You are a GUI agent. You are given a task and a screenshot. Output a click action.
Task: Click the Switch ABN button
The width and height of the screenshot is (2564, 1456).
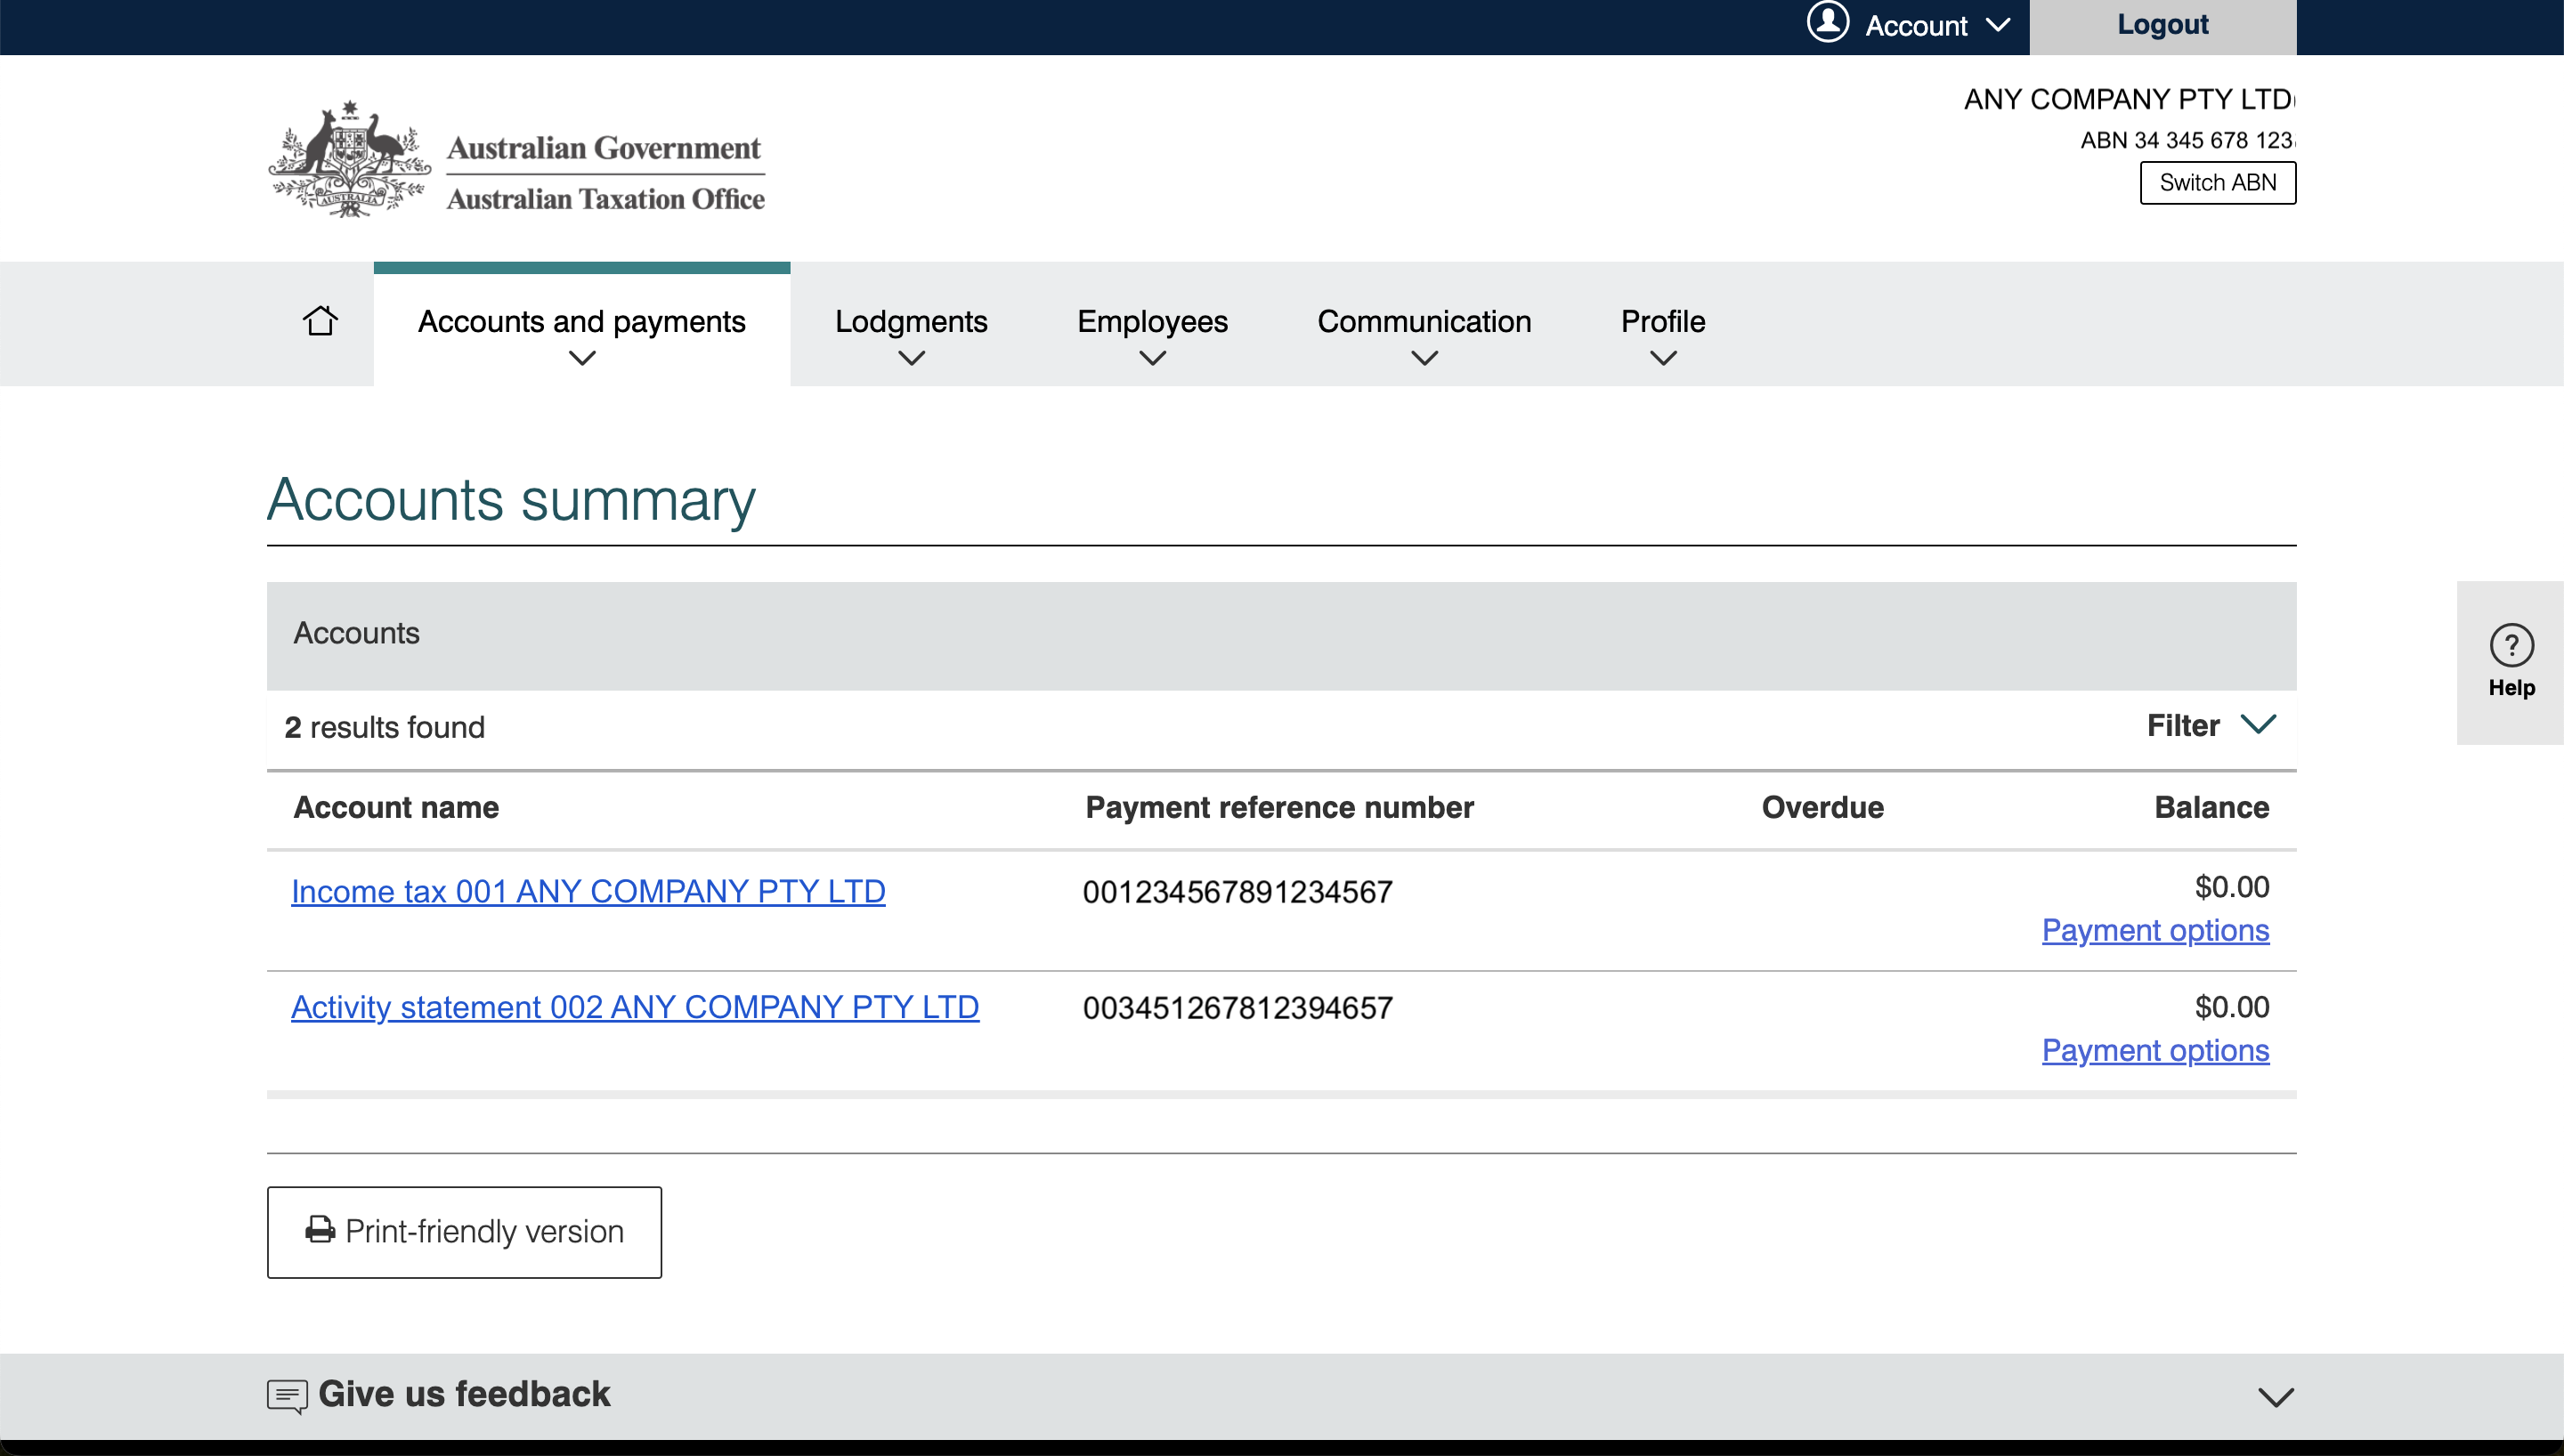coord(2216,183)
